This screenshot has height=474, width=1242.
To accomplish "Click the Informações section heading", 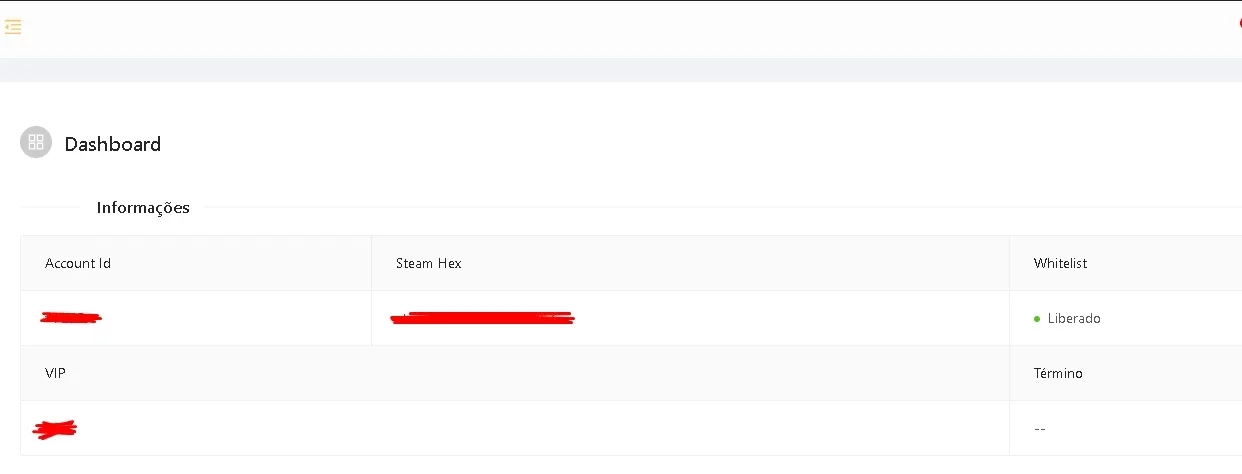I will pyautogui.click(x=143, y=208).
